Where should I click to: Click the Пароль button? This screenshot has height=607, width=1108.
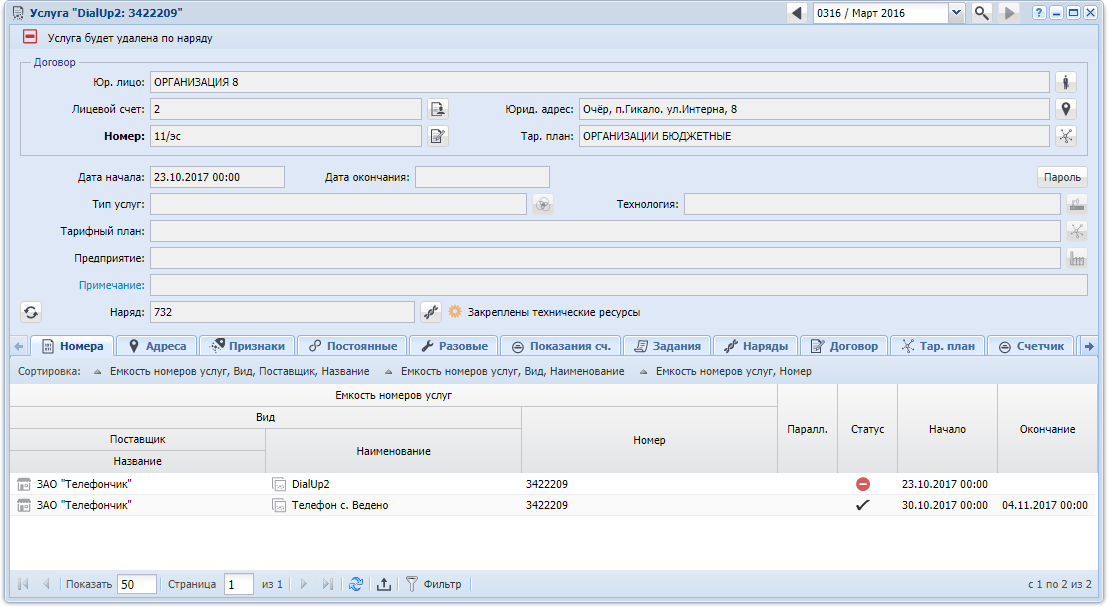pyautogui.click(x=1062, y=177)
